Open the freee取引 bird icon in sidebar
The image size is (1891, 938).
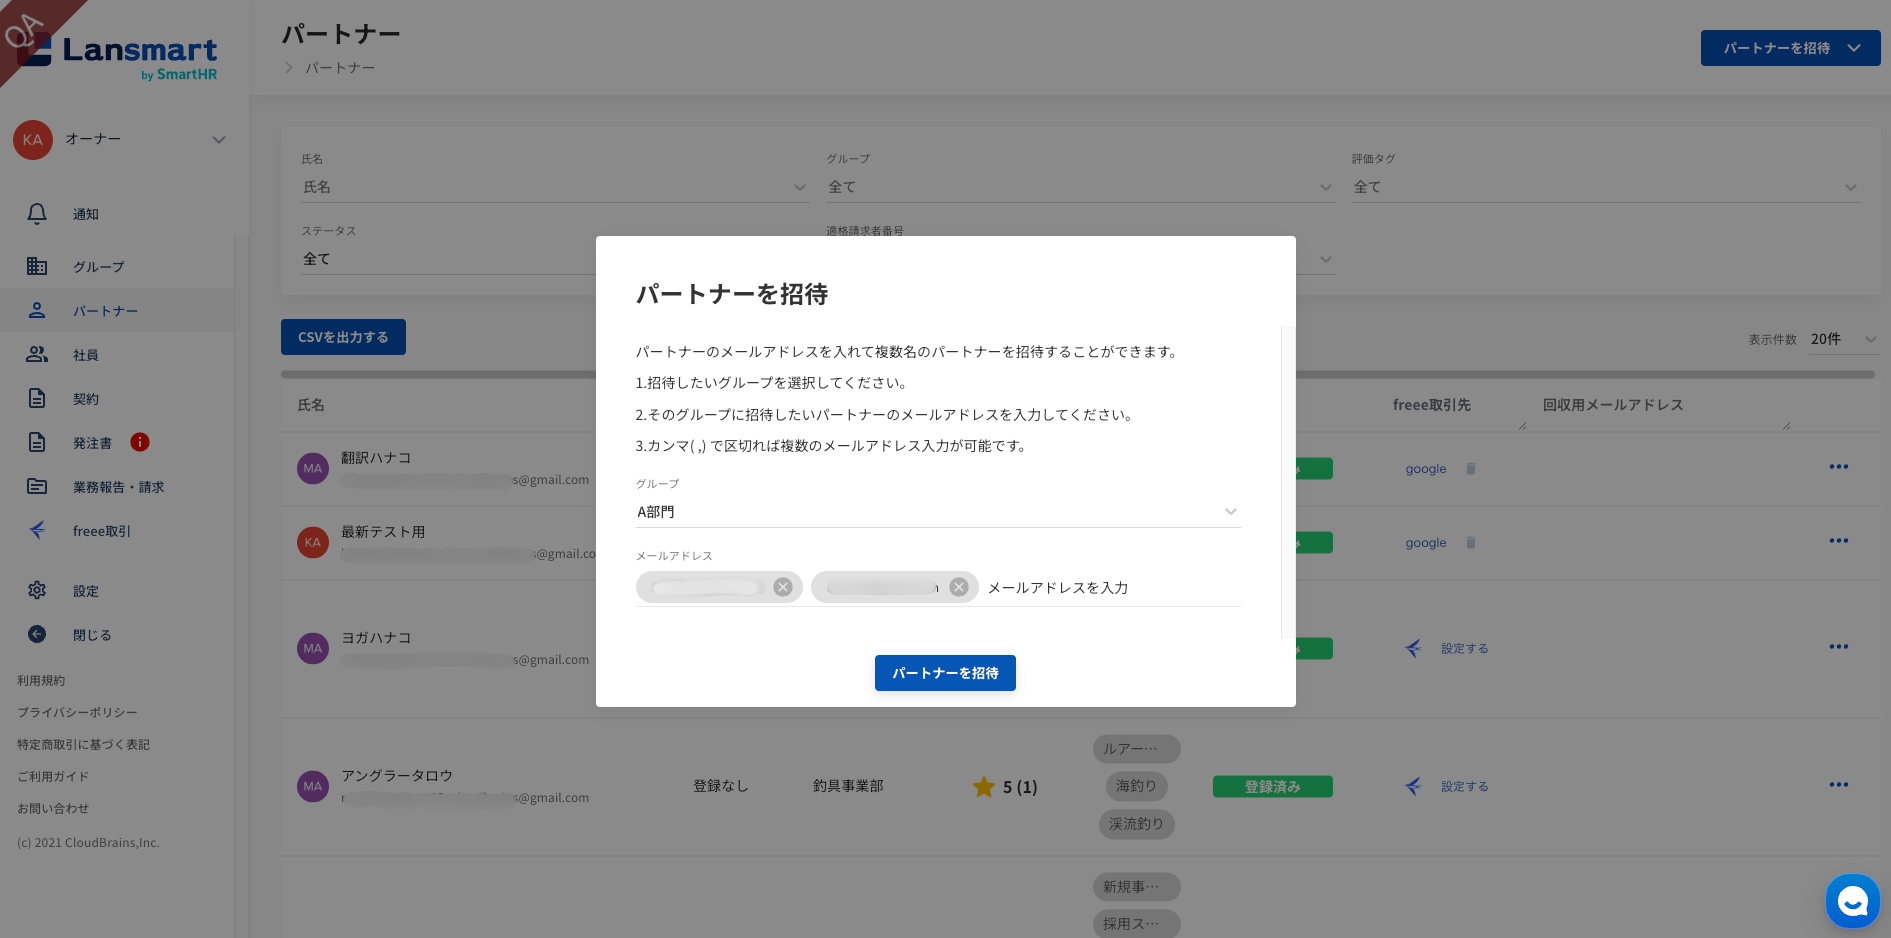click(37, 530)
